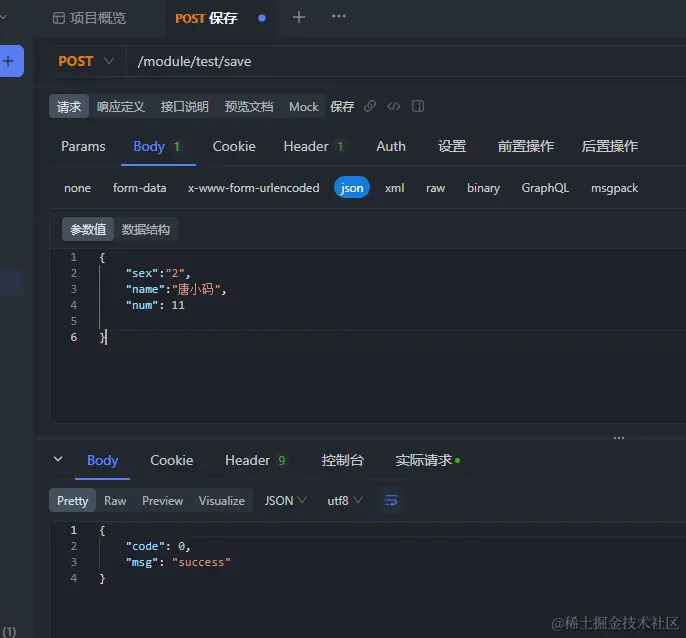Open the Mock tab

tap(304, 106)
